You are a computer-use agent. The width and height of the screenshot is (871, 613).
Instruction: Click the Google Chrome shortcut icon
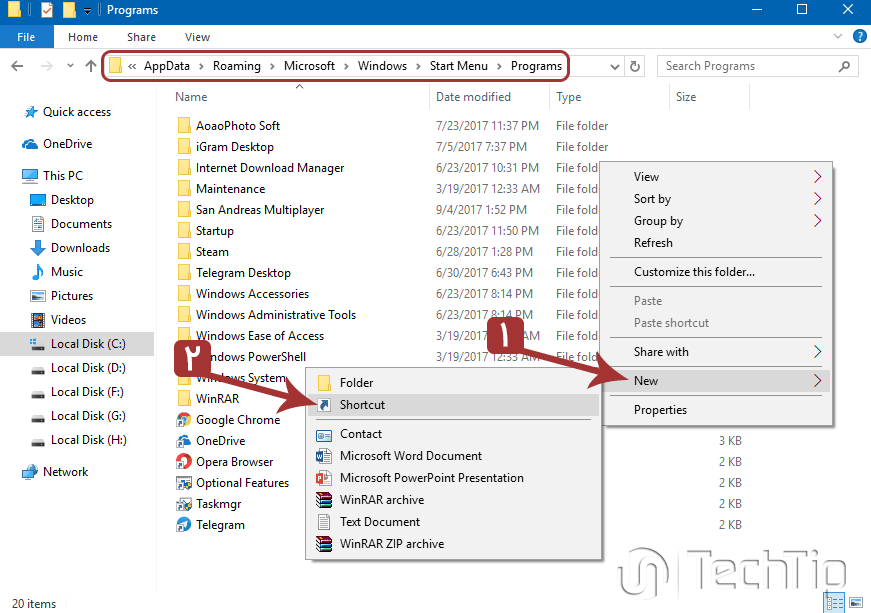coord(183,420)
